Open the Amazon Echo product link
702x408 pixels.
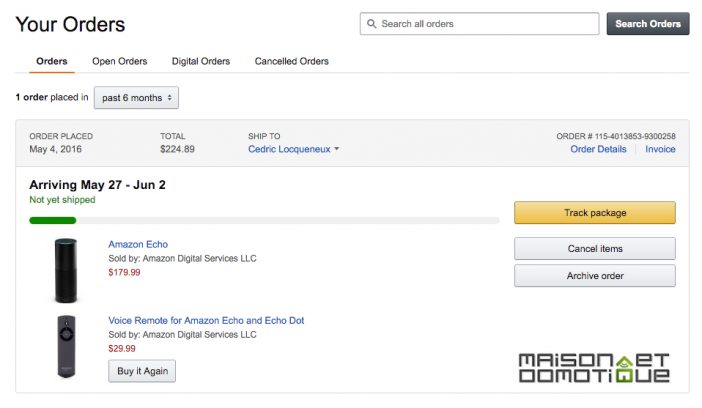coord(138,244)
